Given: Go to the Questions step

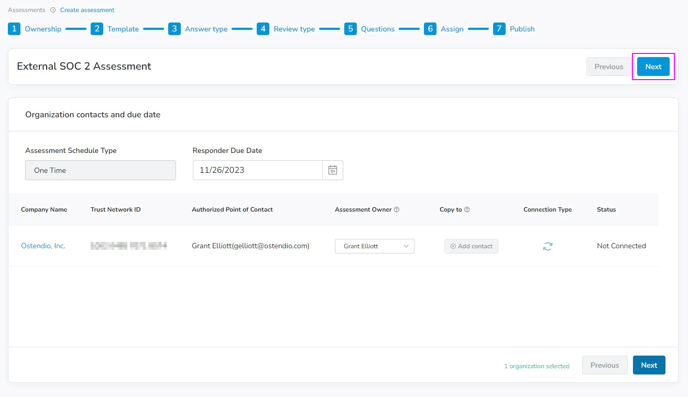Looking at the screenshot, I should coord(378,29).
